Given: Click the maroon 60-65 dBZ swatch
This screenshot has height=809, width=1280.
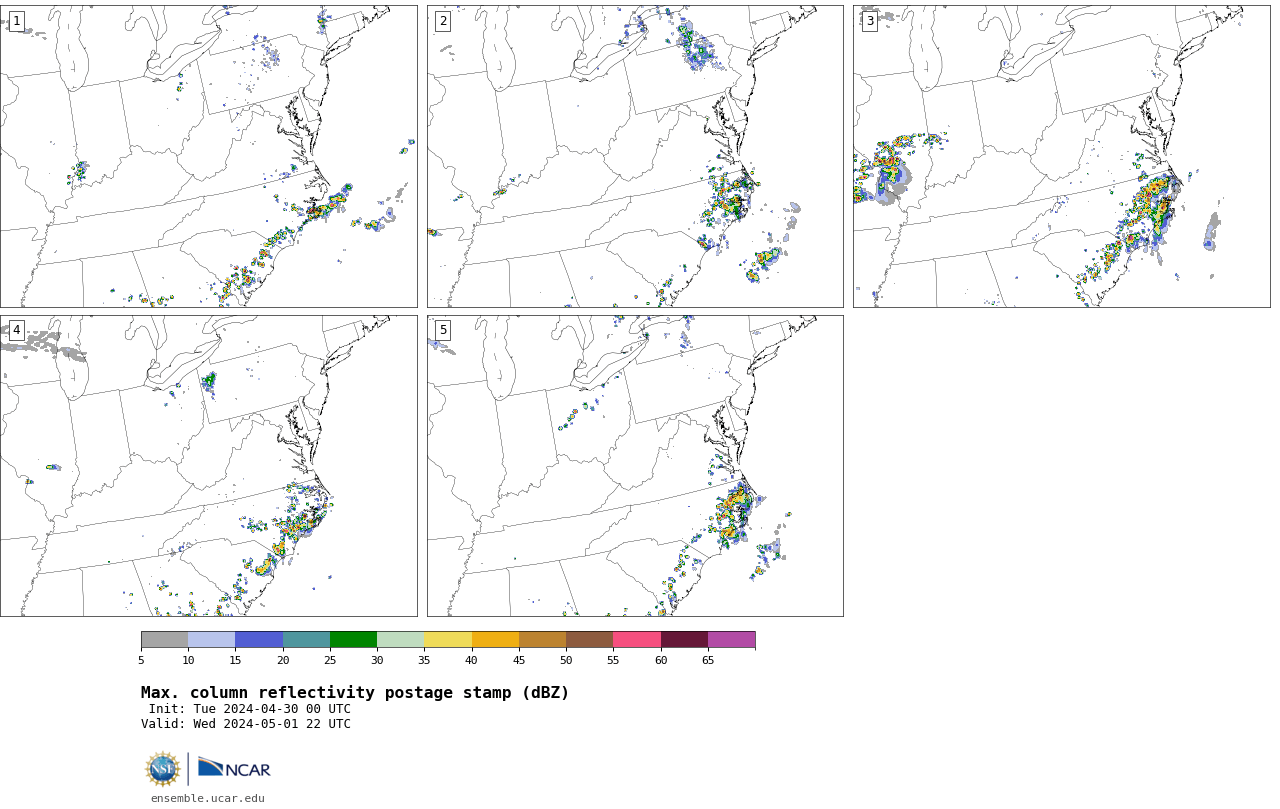Looking at the screenshot, I should click(684, 640).
